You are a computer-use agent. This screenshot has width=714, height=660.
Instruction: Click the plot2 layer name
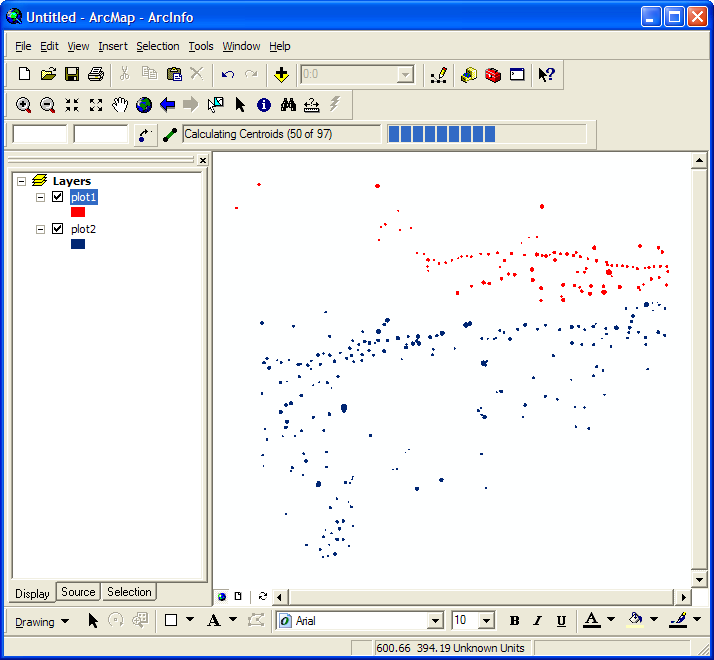click(x=84, y=229)
